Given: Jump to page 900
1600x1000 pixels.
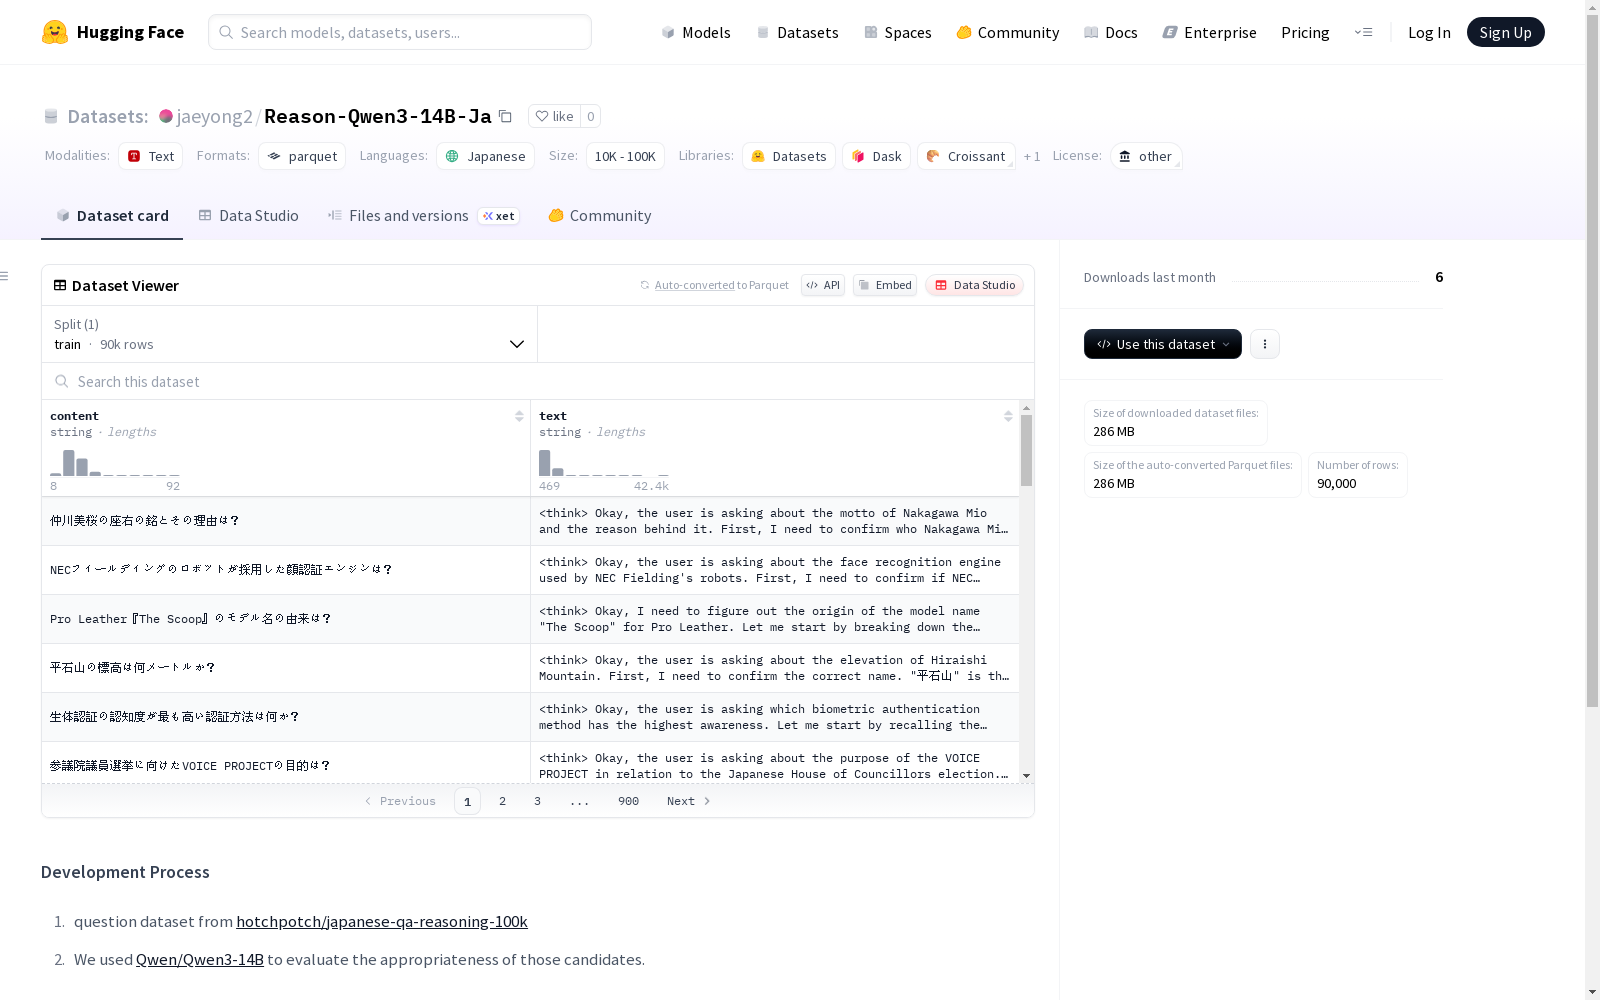Looking at the screenshot, I should (x=628, y=801).
